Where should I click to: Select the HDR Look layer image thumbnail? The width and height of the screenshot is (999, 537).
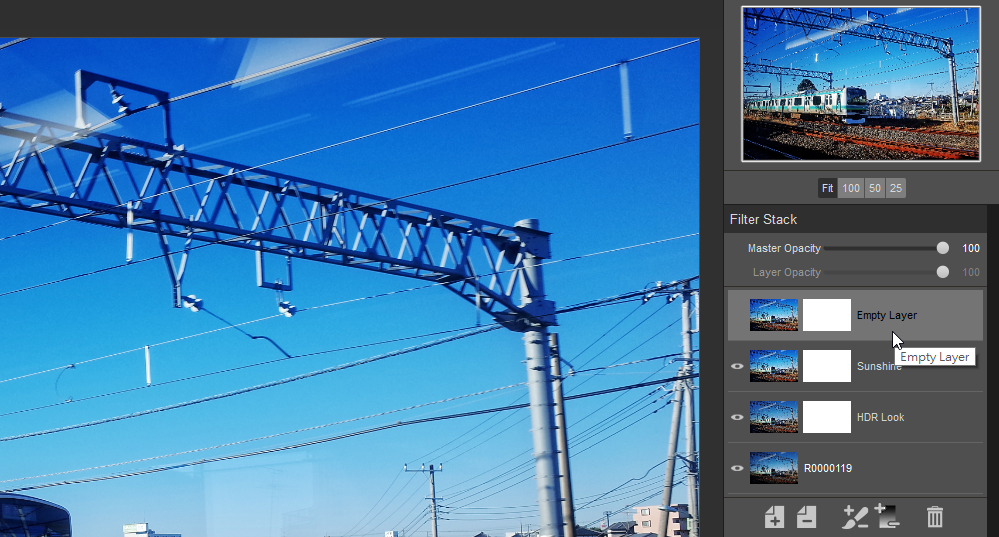[x=773, y=417]
